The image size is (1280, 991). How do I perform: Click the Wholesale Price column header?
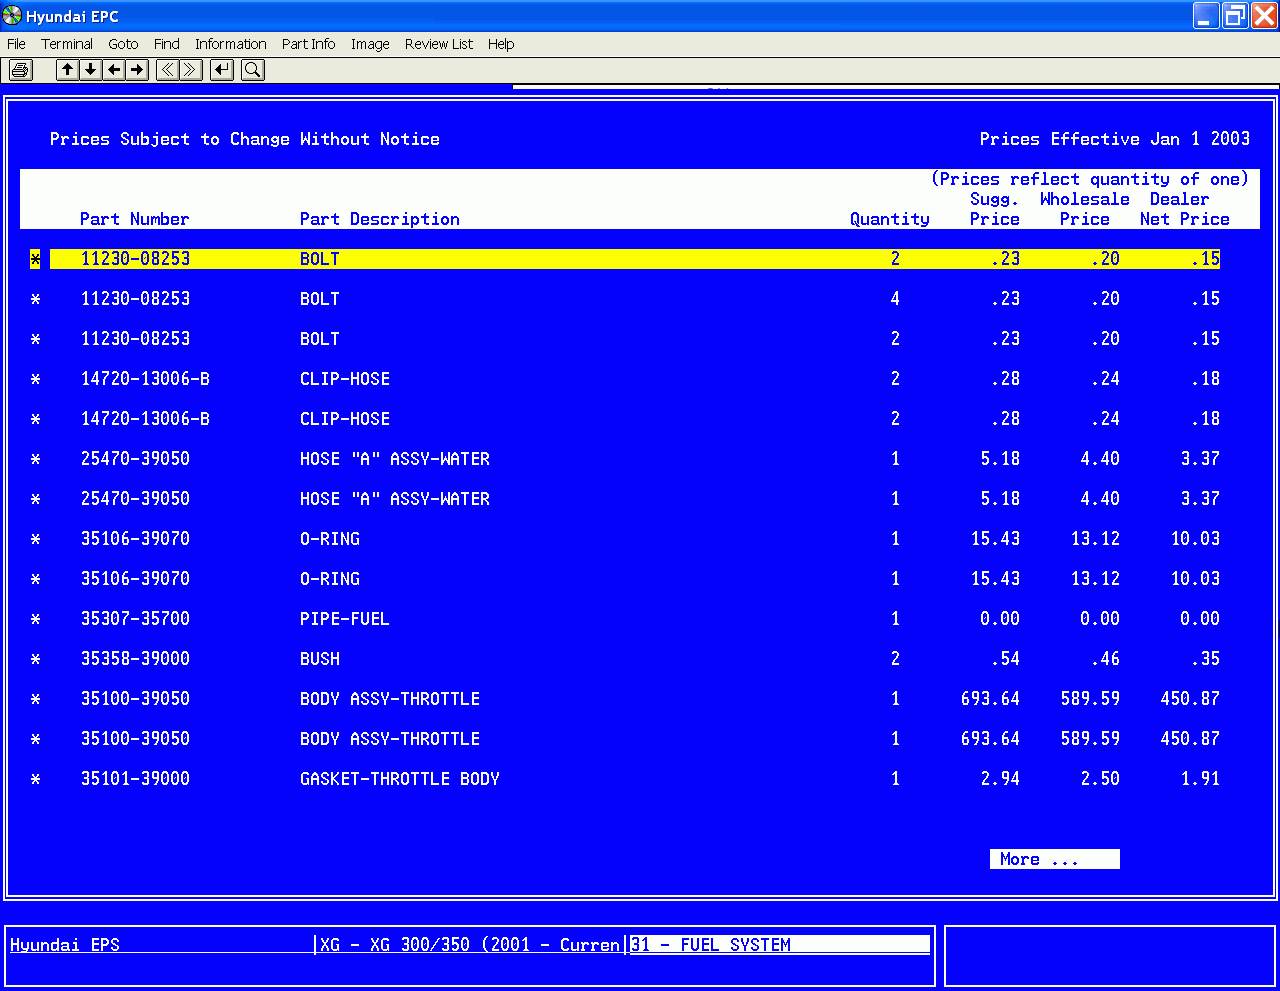click(1085, 209)
